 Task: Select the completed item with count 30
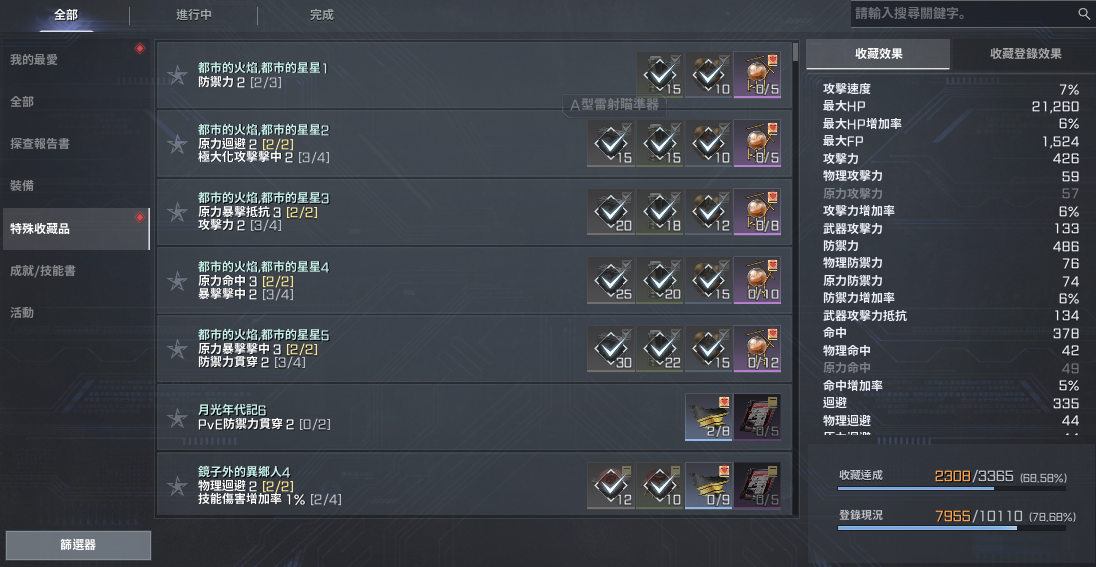[611, 349]
